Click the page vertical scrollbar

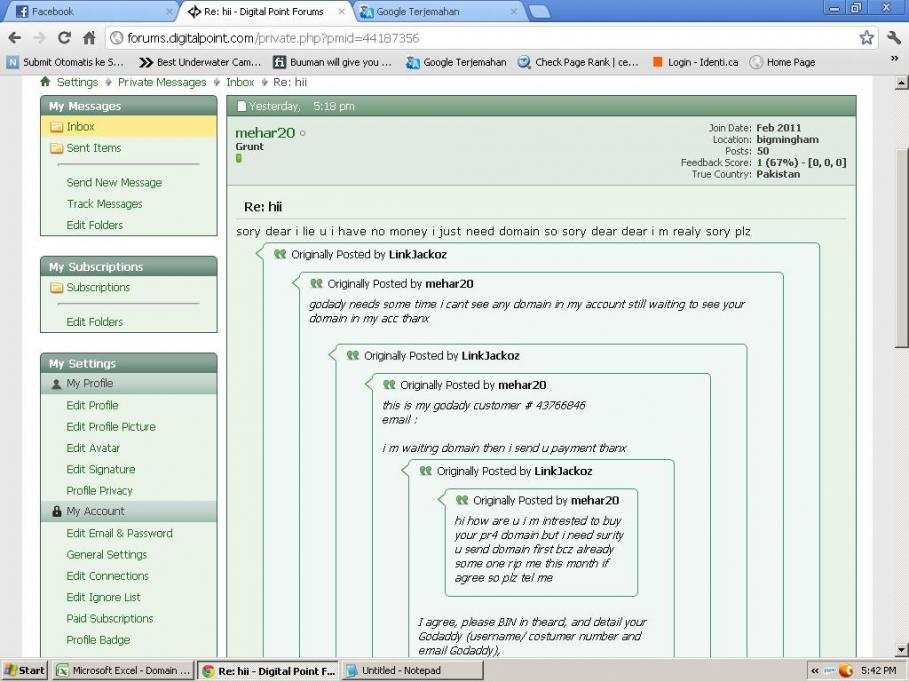[902, 250]
